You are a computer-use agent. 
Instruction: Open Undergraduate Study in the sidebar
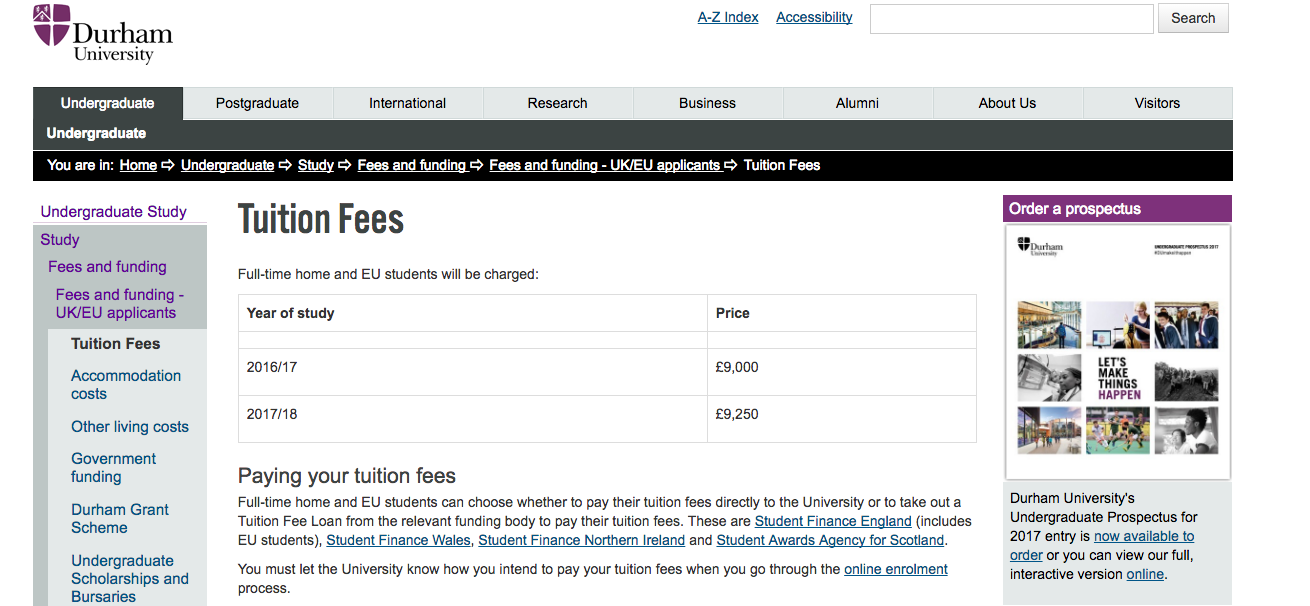tap(114, 212)
